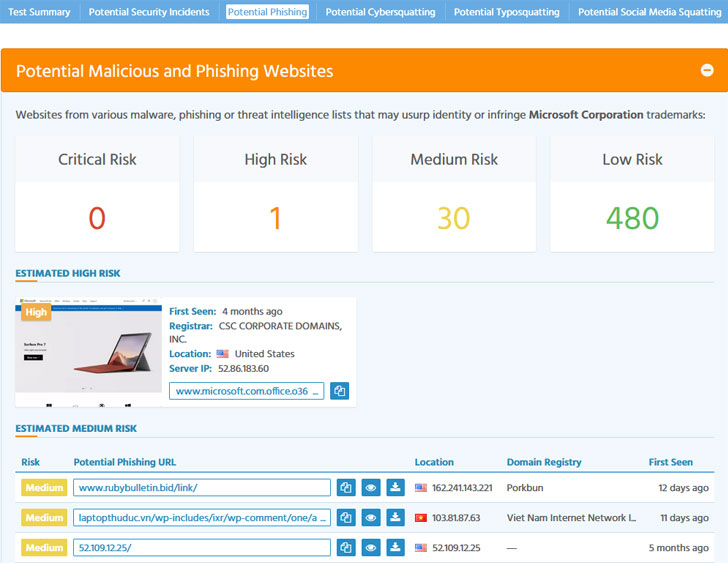Image resolution: width=728 pixels, height=563 pixels.
Task: Copy the 52.109.12.25/ URL
Action: click(346, 548)
